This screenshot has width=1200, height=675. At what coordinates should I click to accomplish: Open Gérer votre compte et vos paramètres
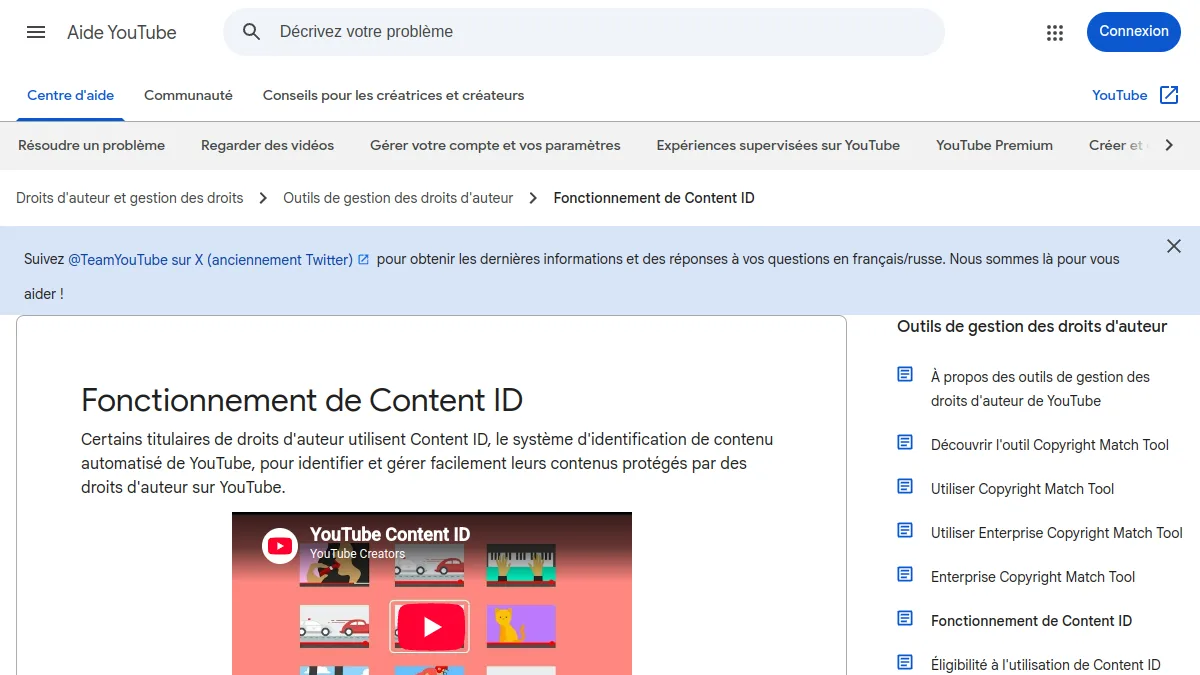coord(495,145)
